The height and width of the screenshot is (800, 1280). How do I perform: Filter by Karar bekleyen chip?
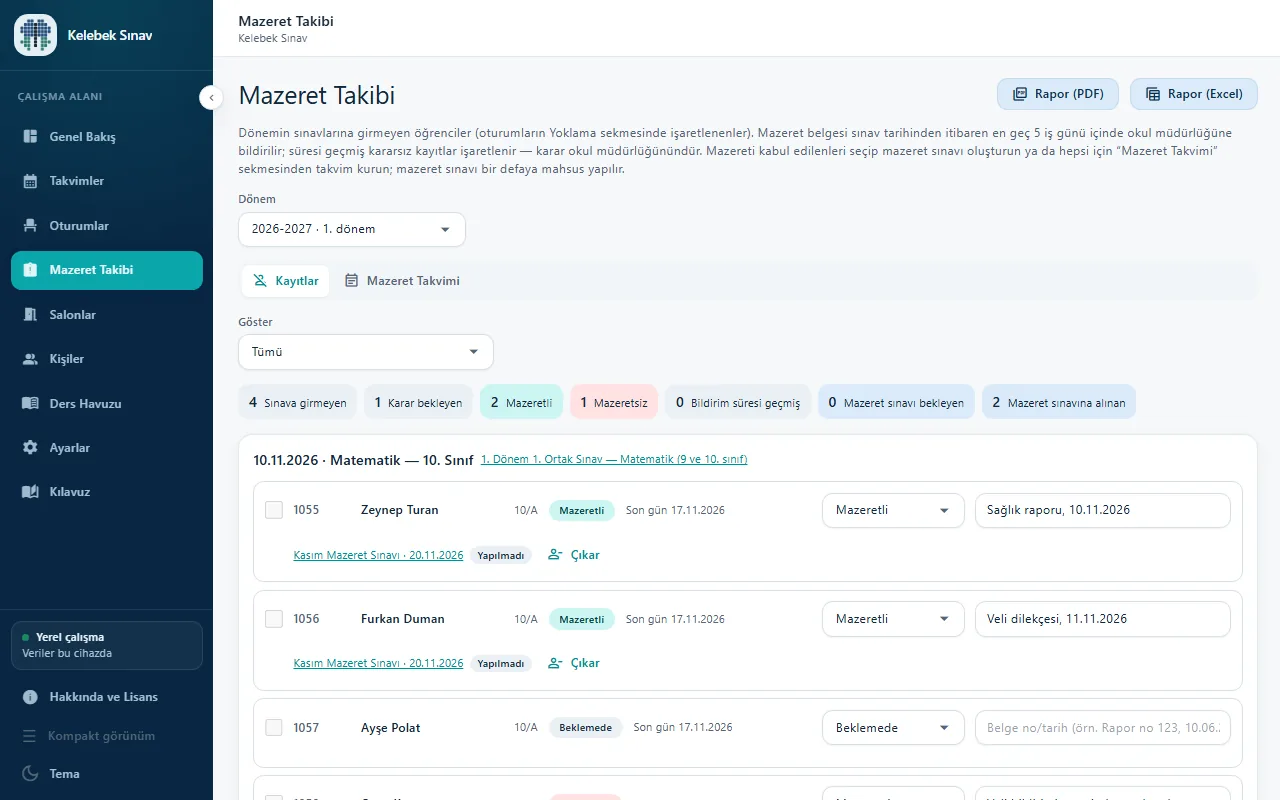(x=418, y=402)
